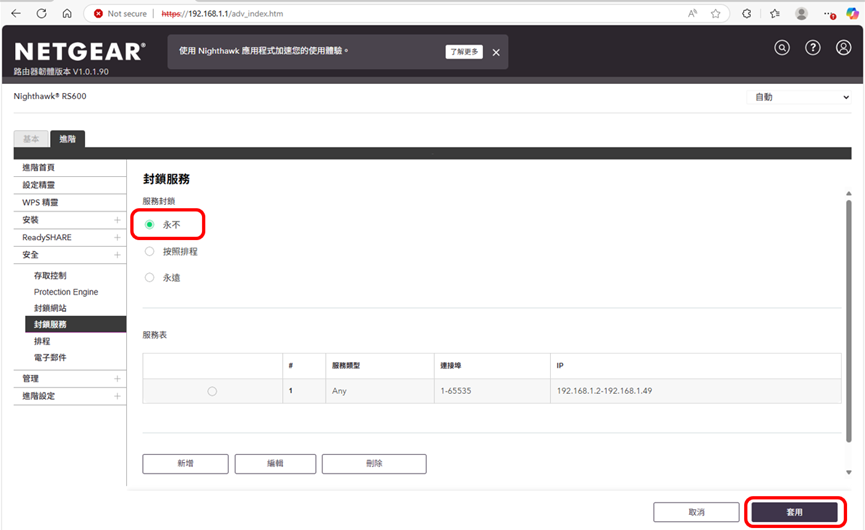Collapse the 安全 sidebar section
This screenshot has height=530, width=865.
(x=117, y=255)
